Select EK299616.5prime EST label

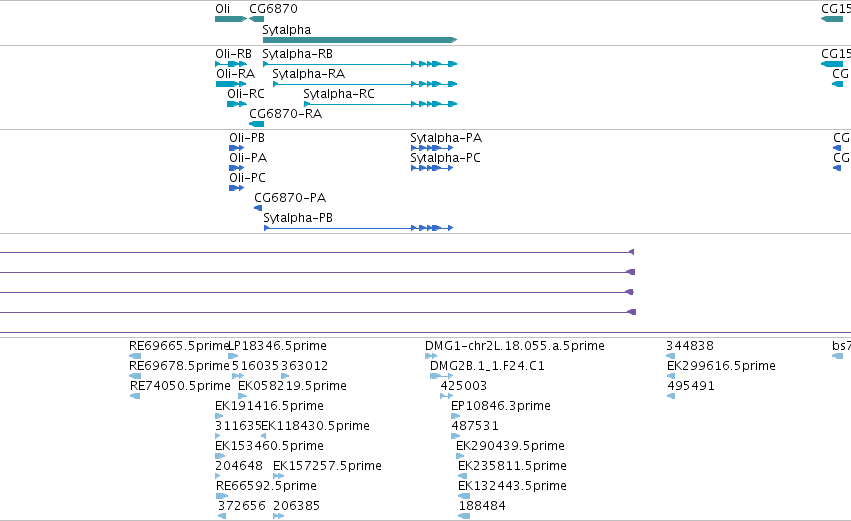tap(721, 366)
